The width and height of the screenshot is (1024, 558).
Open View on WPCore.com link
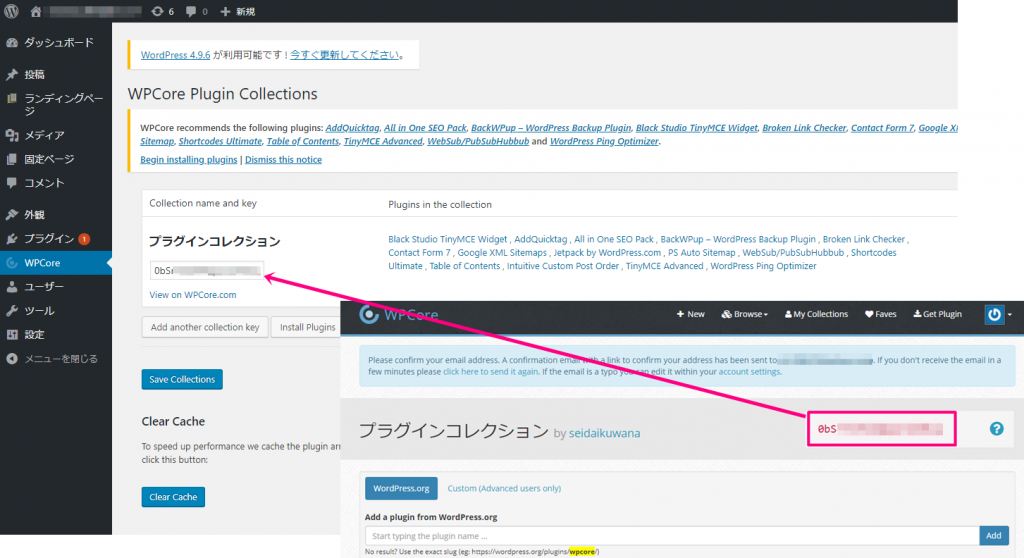tap(193, 295)
